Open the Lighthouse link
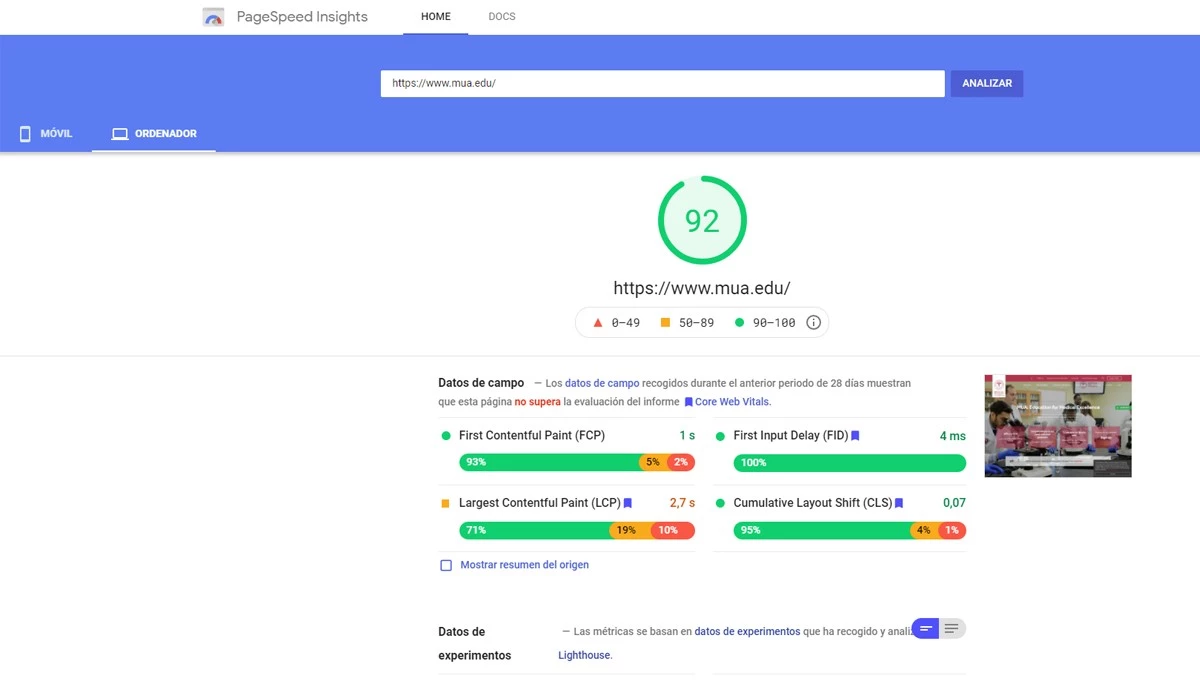The width and height of the screenshot is (1200, 685). (584, 656)
